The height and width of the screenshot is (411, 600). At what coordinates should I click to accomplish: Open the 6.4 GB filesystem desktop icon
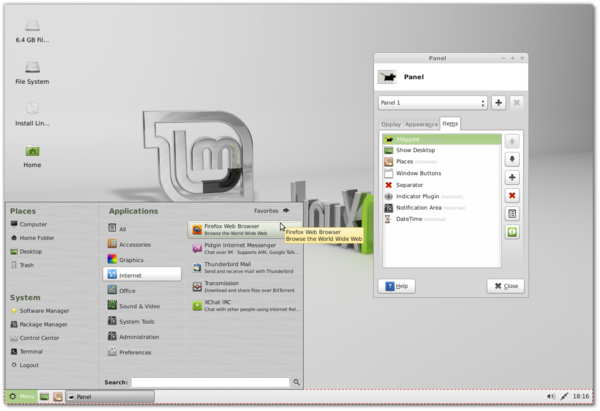(x=32, y=31)
